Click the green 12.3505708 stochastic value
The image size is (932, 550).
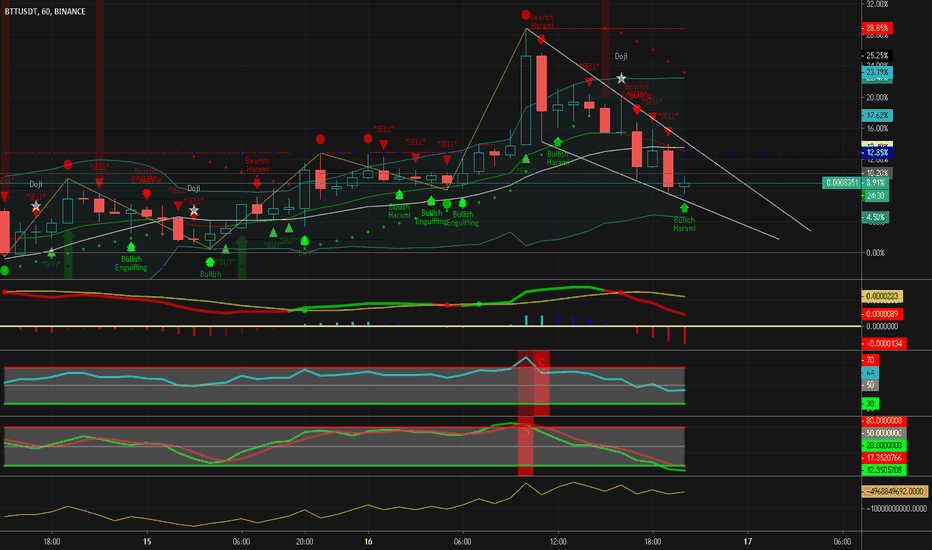pyautogui.click(x=884, y=470)
